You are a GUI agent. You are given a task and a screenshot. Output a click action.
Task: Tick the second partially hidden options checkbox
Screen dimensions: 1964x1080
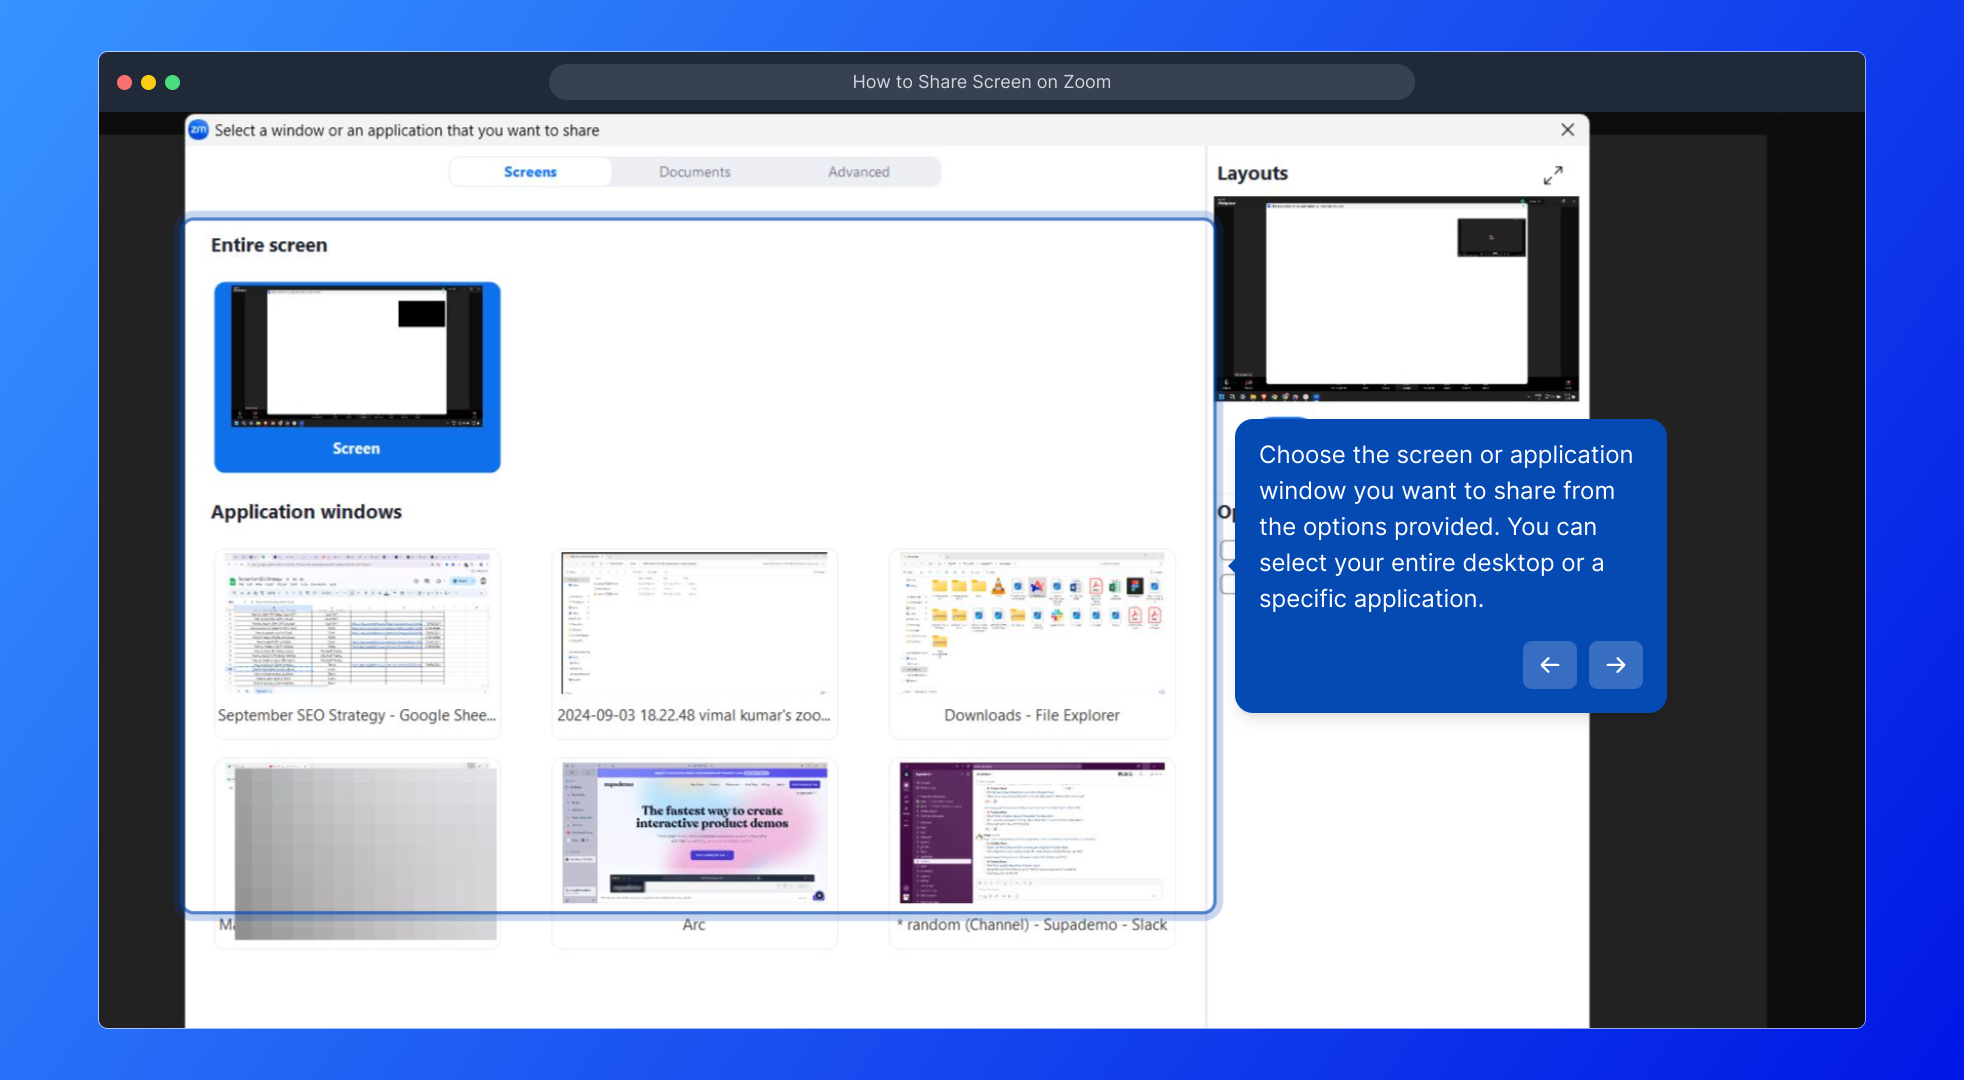click(1227, 584)
